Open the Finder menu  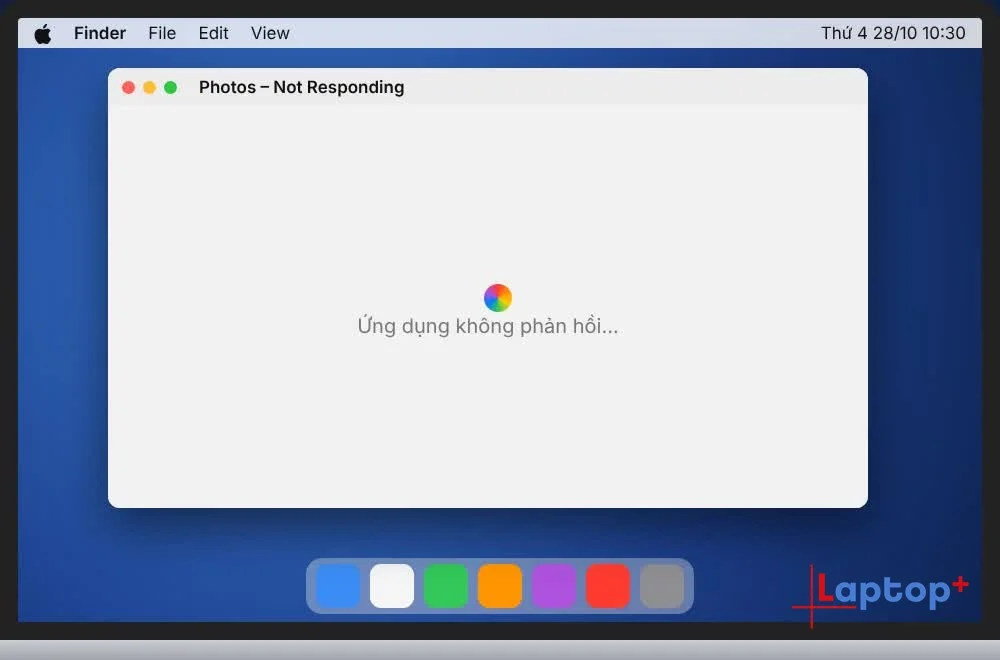click(x=99, y=33)
